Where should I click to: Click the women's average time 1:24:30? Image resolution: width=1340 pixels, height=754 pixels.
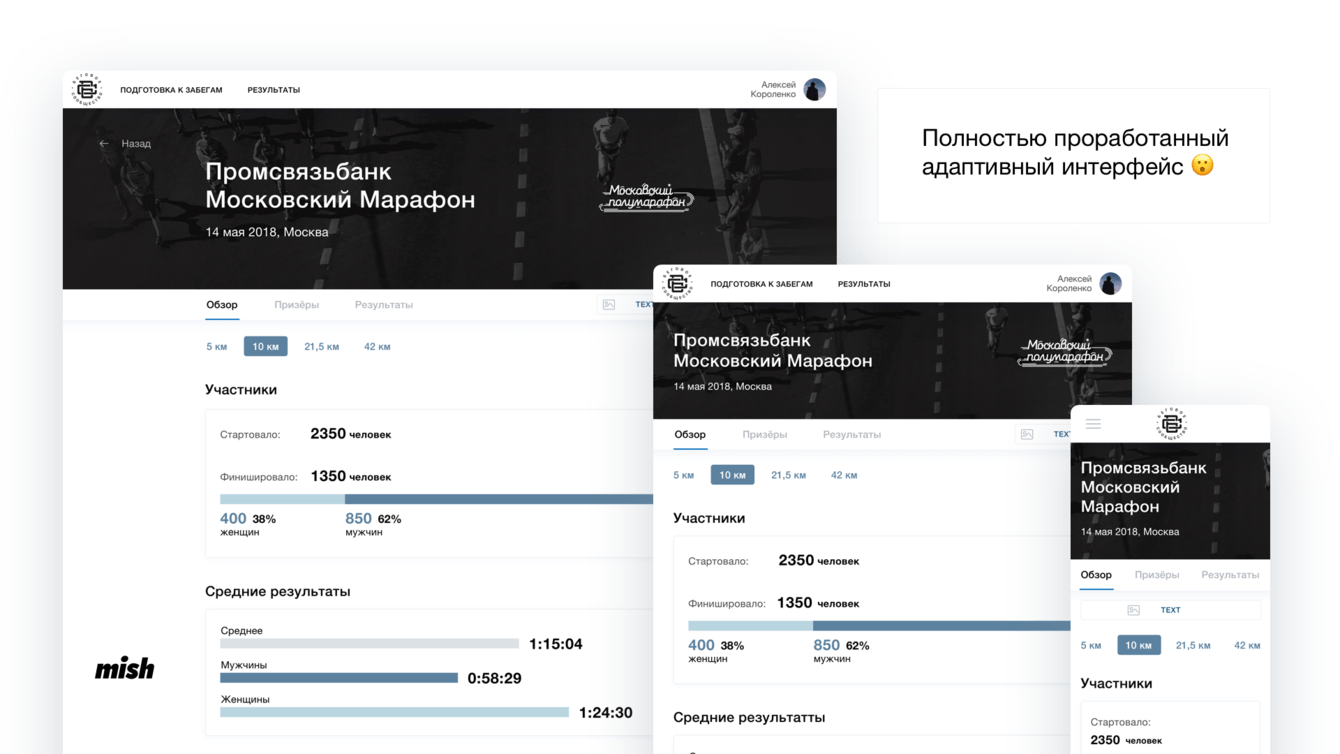[606, 713]
